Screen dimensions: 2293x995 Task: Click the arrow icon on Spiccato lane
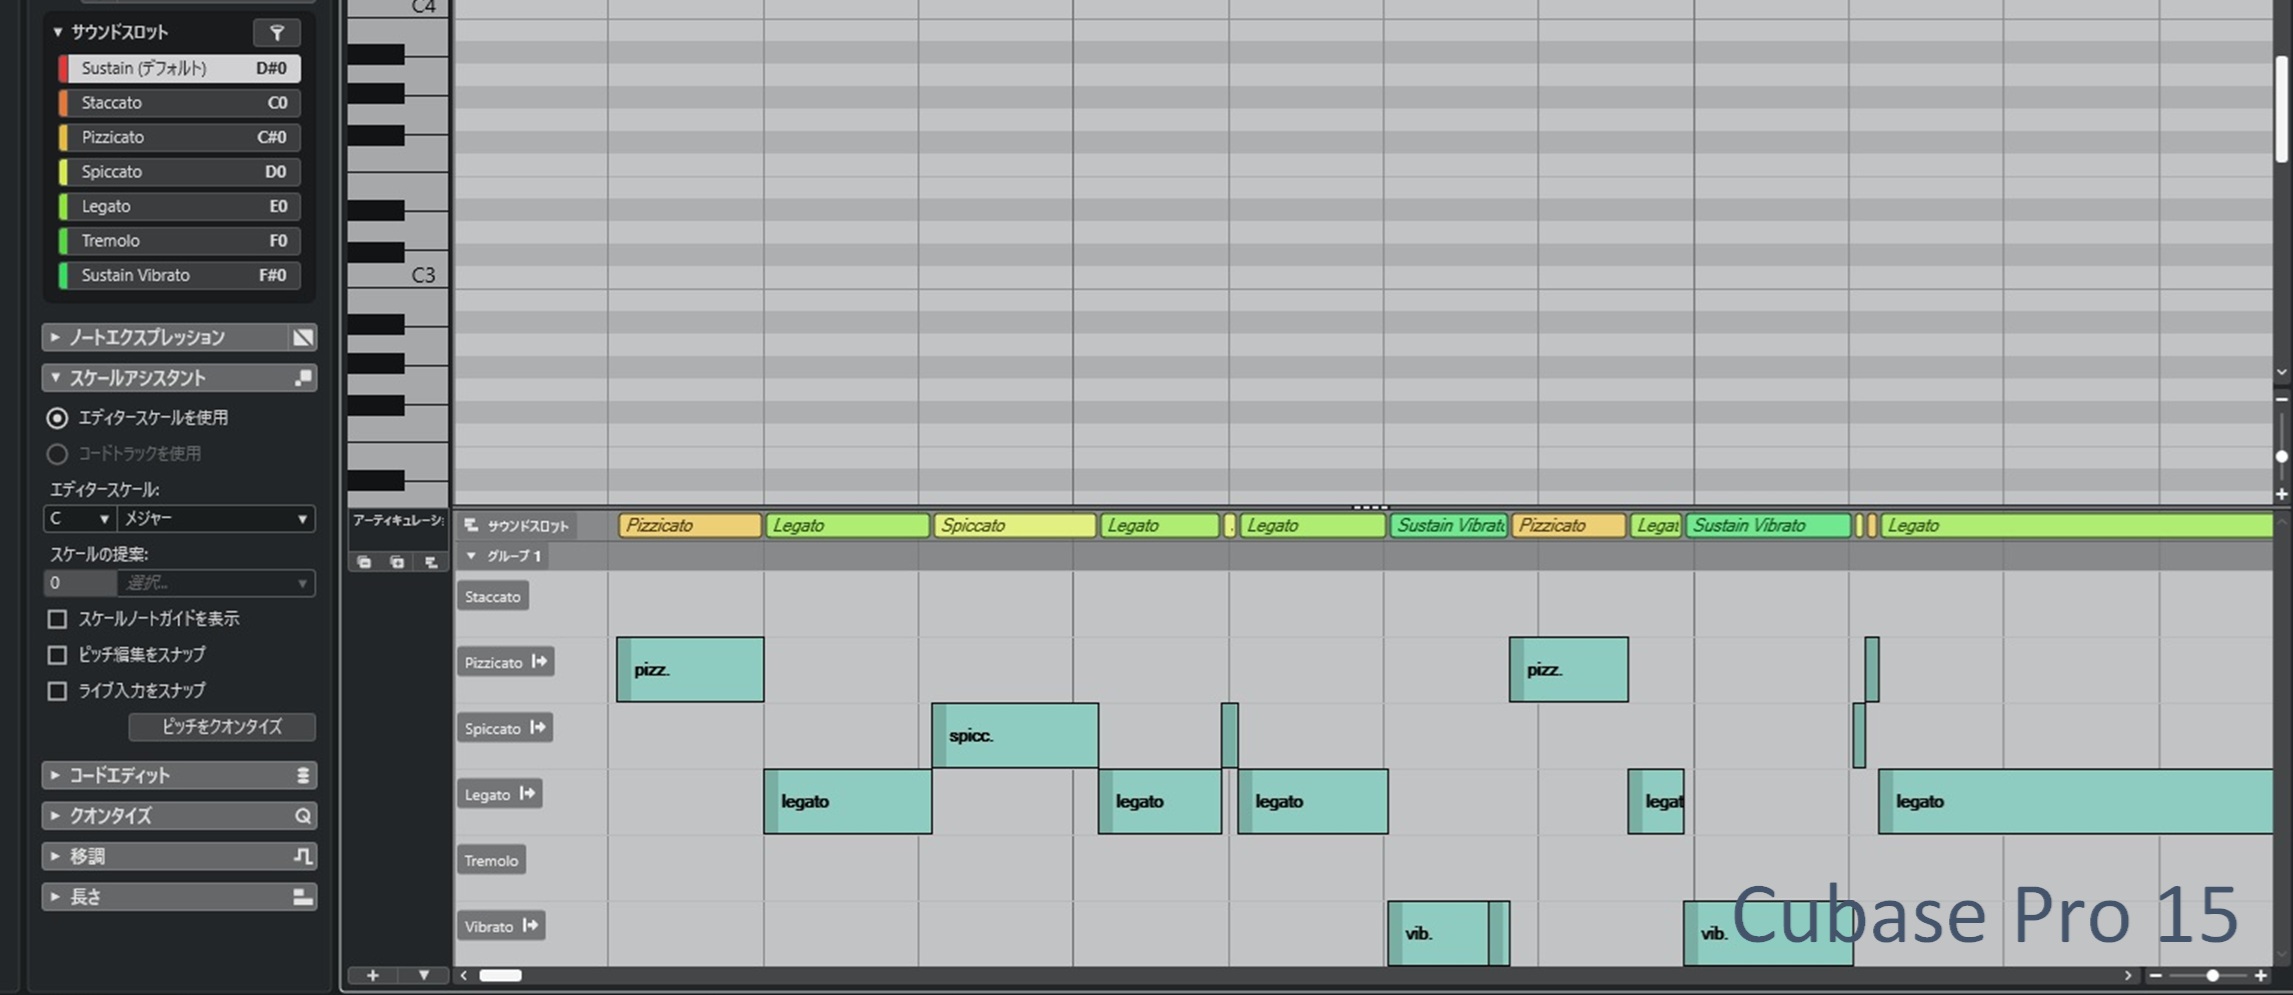(538, 728)
